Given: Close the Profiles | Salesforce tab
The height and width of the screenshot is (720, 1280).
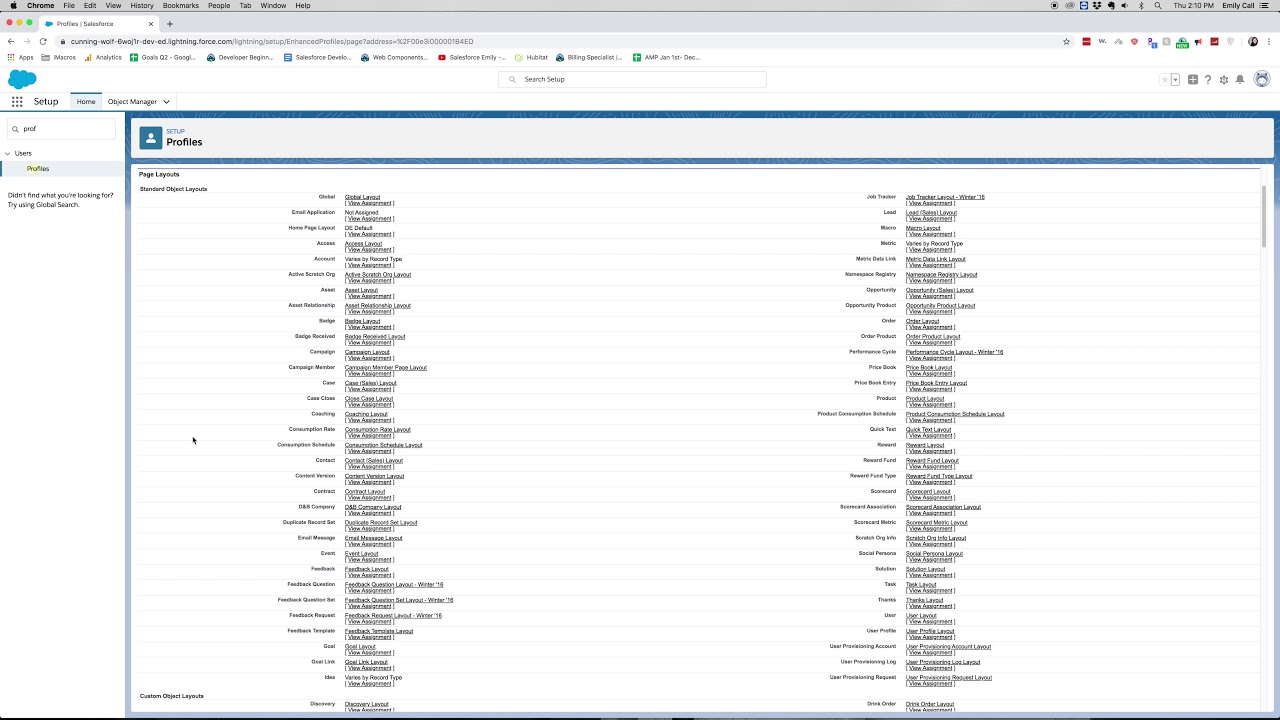Looking at the screenshot, I should click(153, 23).
